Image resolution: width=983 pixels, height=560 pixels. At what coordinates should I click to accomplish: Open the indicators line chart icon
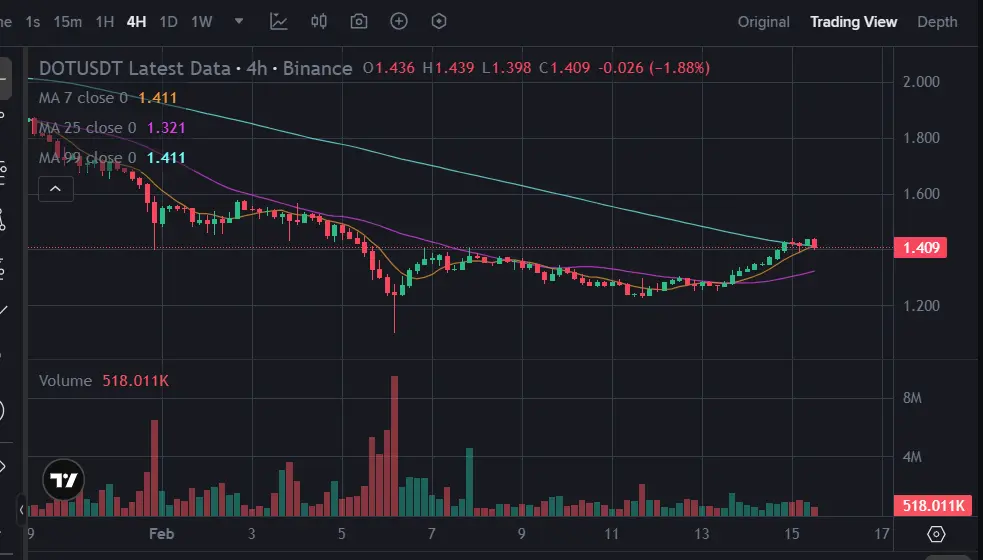278,21
